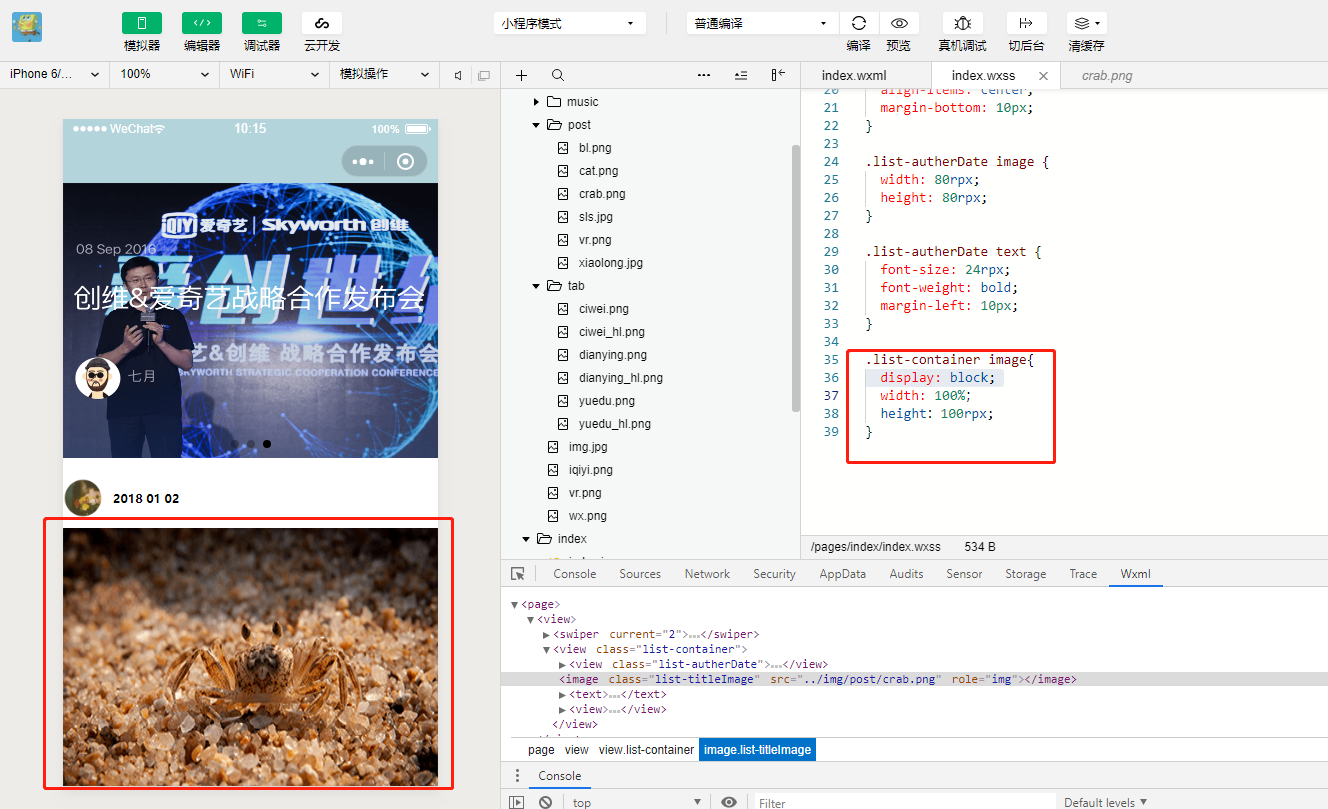Open cat.png in the file tree
The image size is (1328, 809).
(x=598, y=171)
